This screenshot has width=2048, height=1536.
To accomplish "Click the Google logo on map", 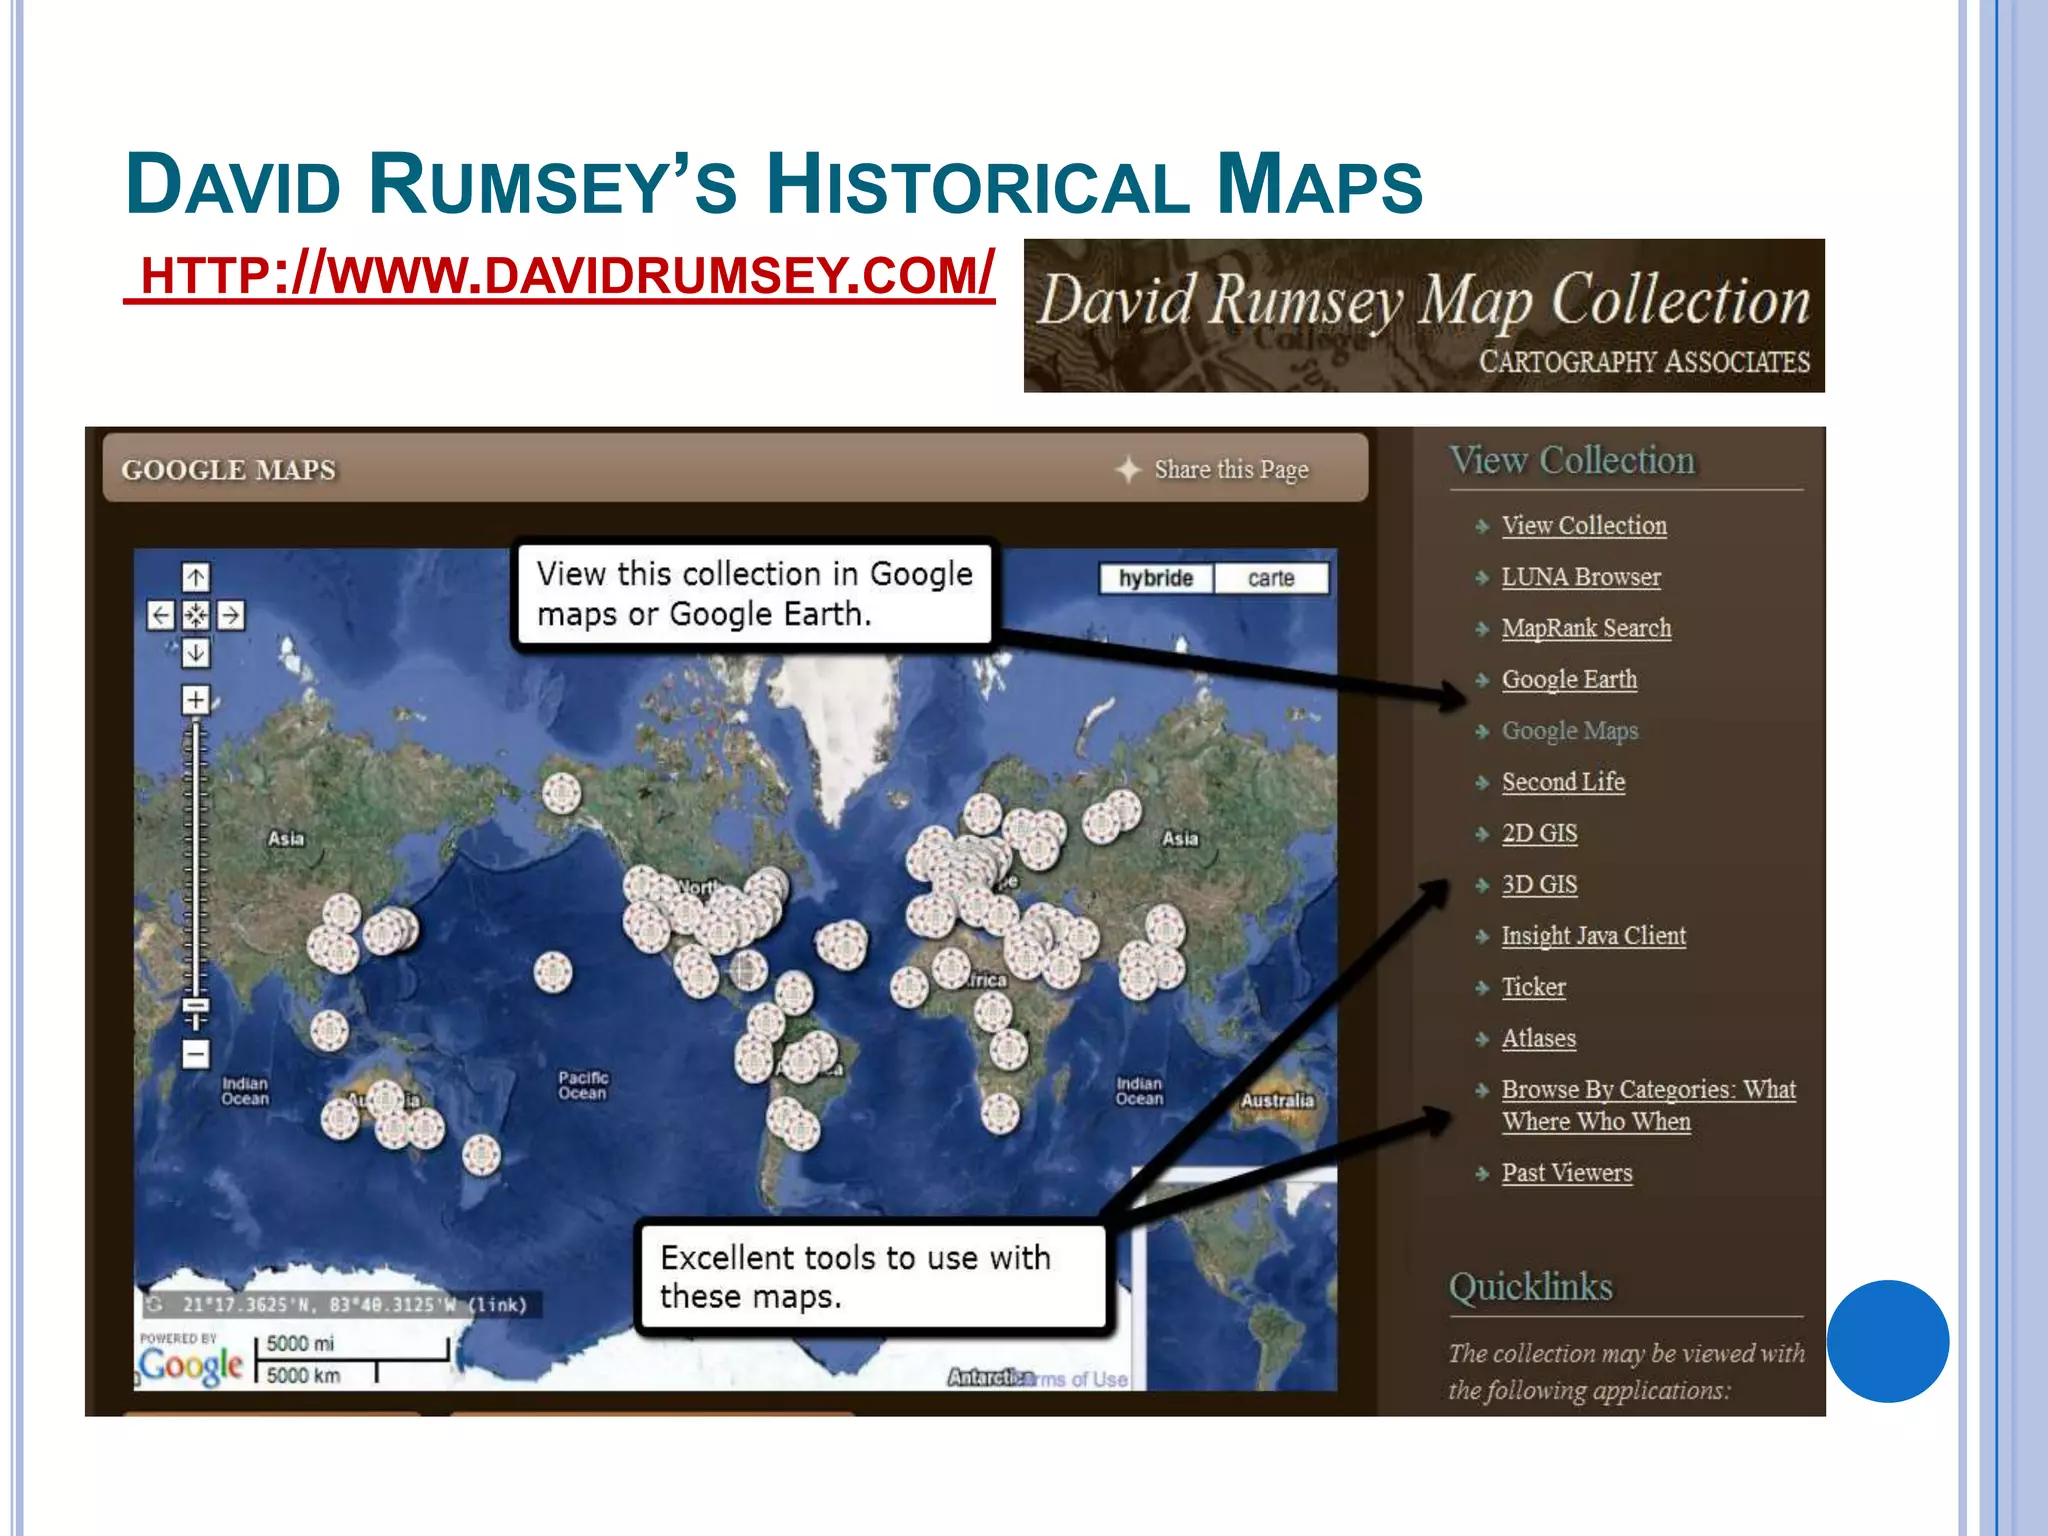I will [190, 1365].
